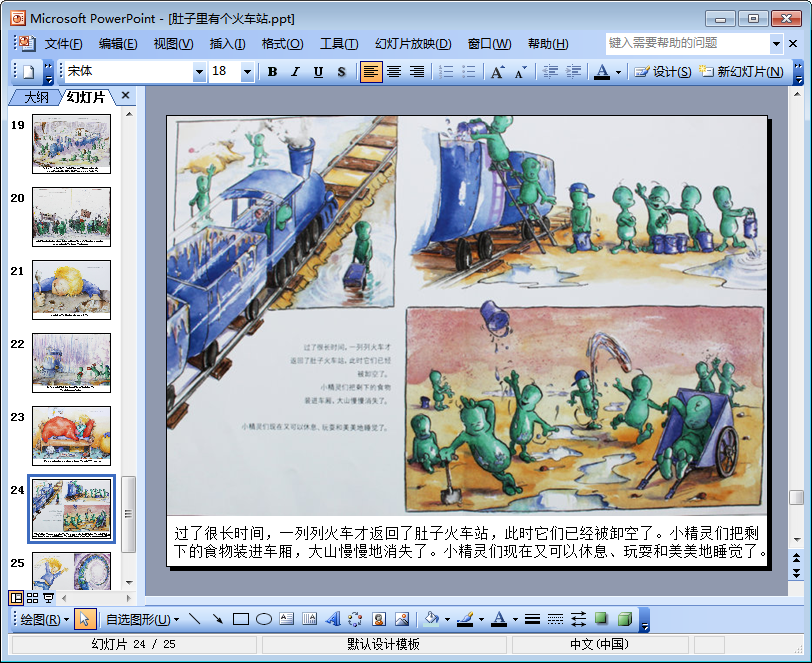Open 幻灯片放映(D) menu
This screenshot has width=812, height=663.
pos(413,44)
